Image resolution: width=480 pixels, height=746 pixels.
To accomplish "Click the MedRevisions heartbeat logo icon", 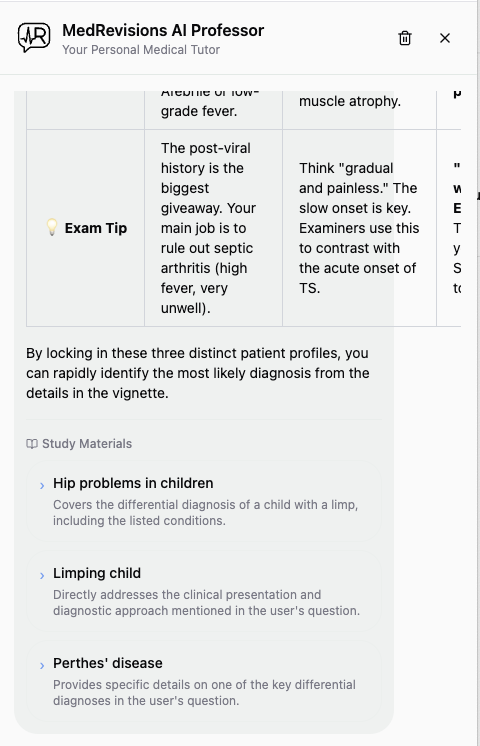I will 34,38.
